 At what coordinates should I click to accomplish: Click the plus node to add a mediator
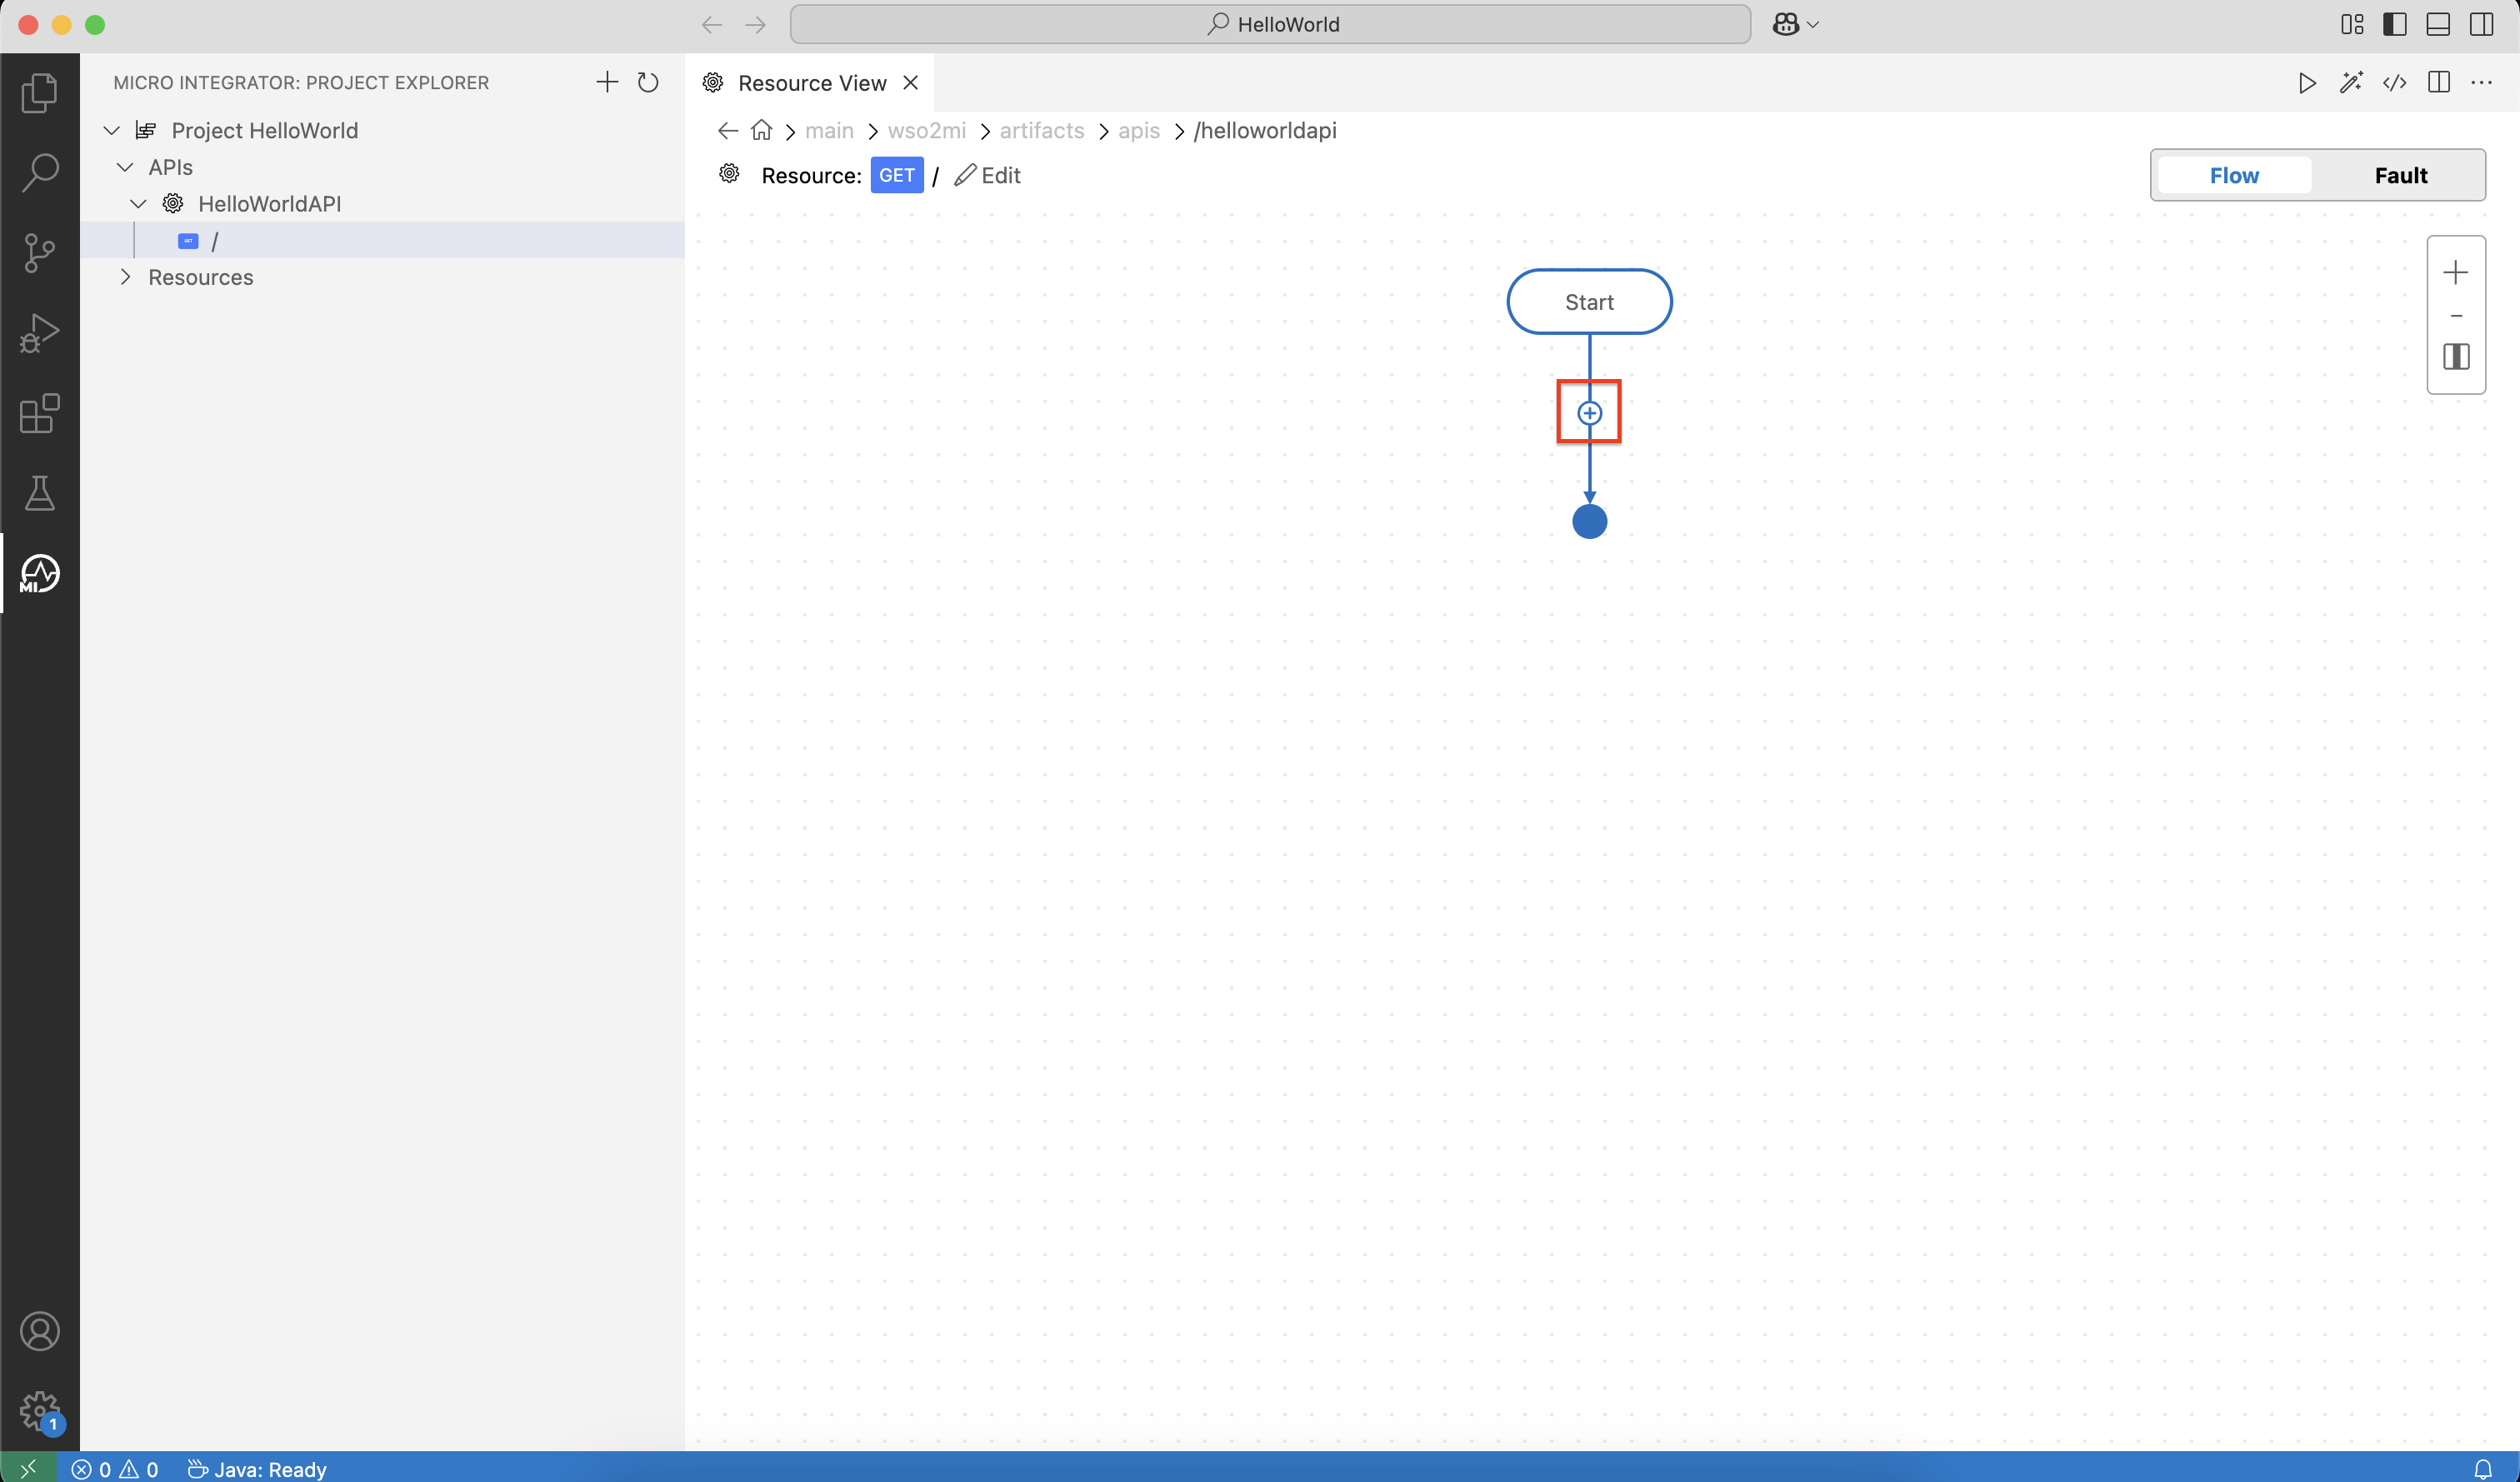coord(1589,413)
